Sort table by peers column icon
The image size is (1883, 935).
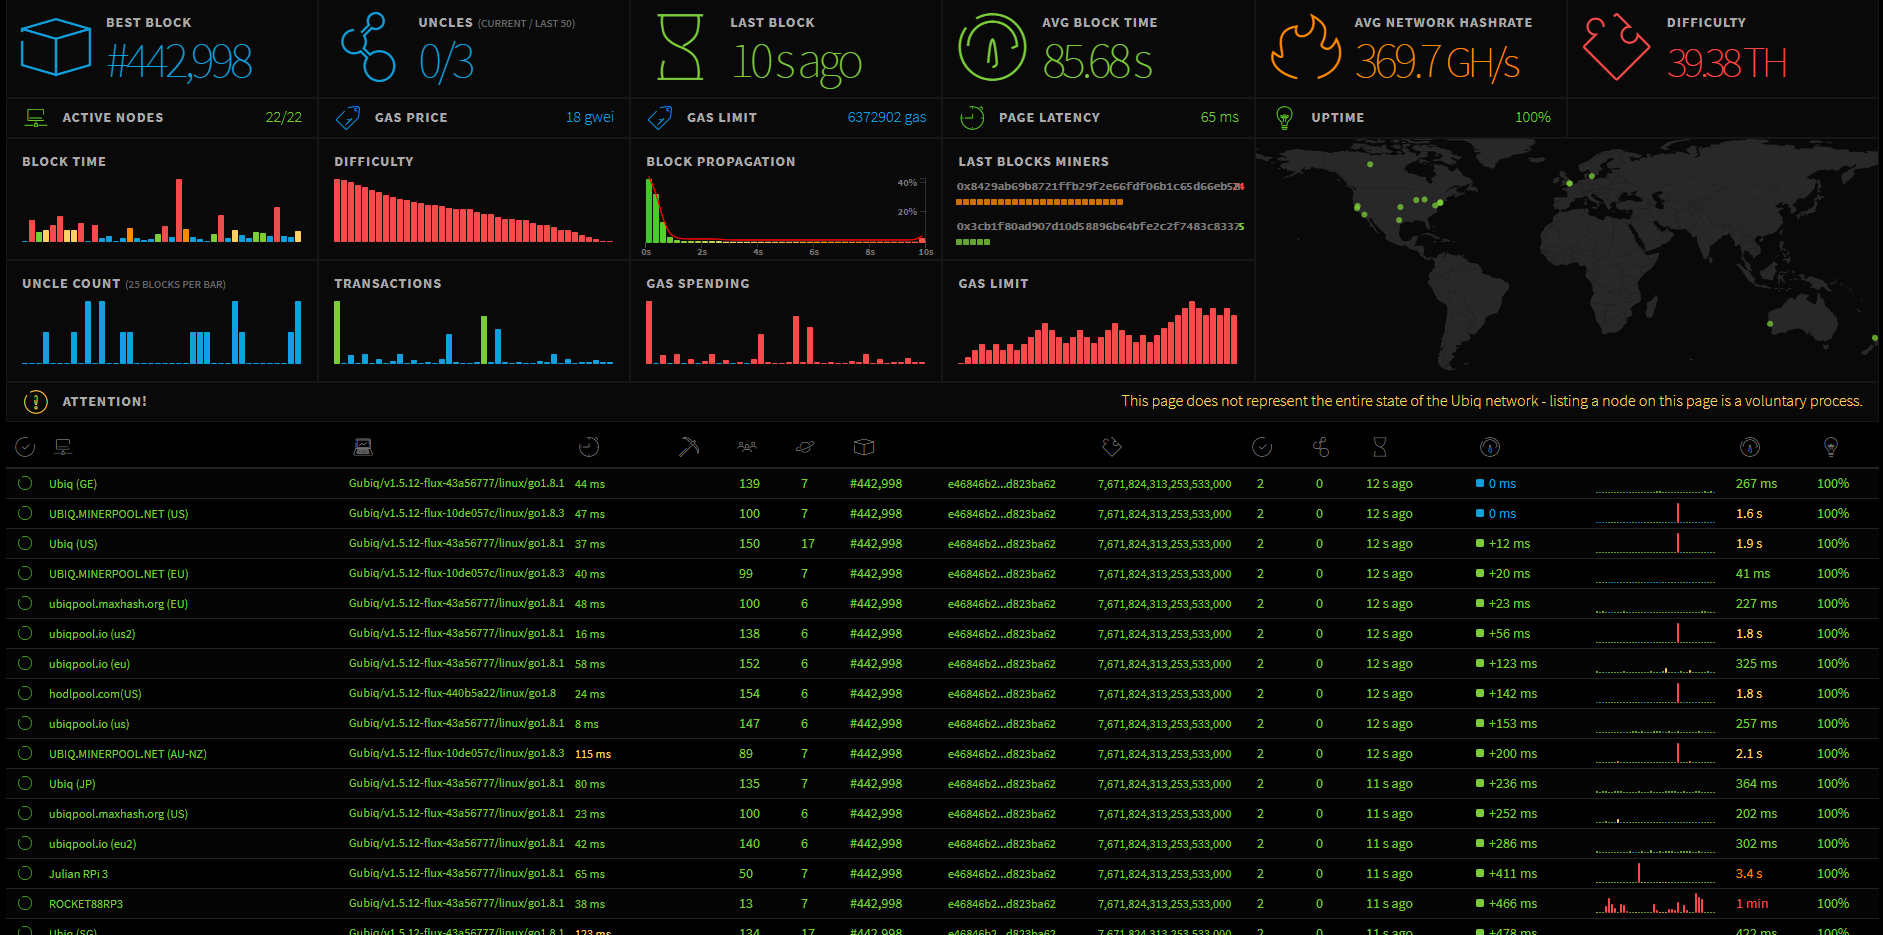(x=747, y=447)
